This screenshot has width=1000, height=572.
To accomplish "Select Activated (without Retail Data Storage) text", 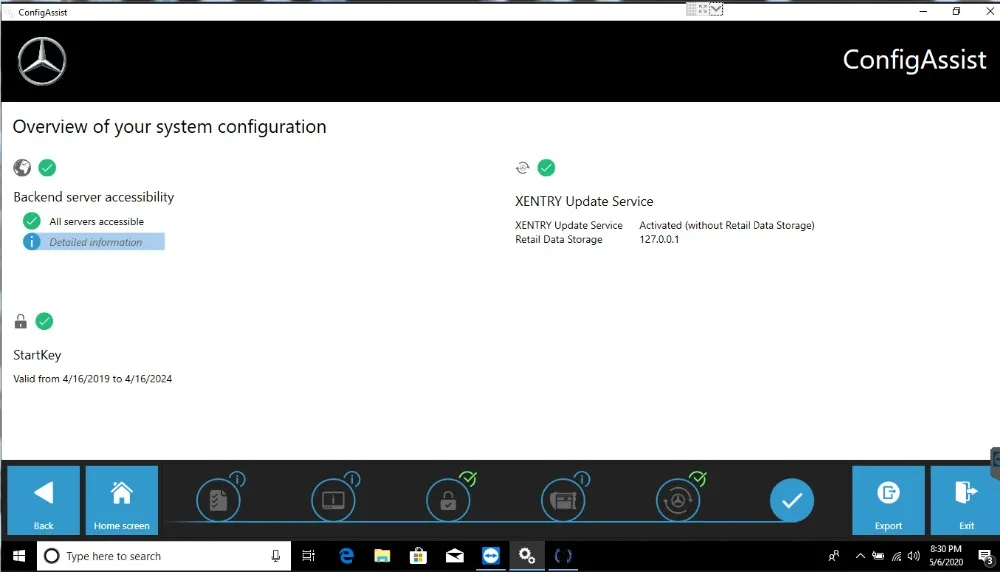I will click(x=726, y=225).
